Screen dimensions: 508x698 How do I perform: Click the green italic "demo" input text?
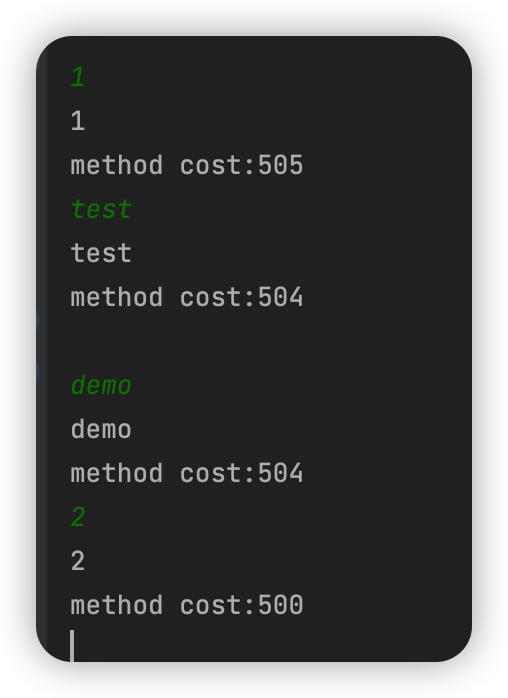101,386
